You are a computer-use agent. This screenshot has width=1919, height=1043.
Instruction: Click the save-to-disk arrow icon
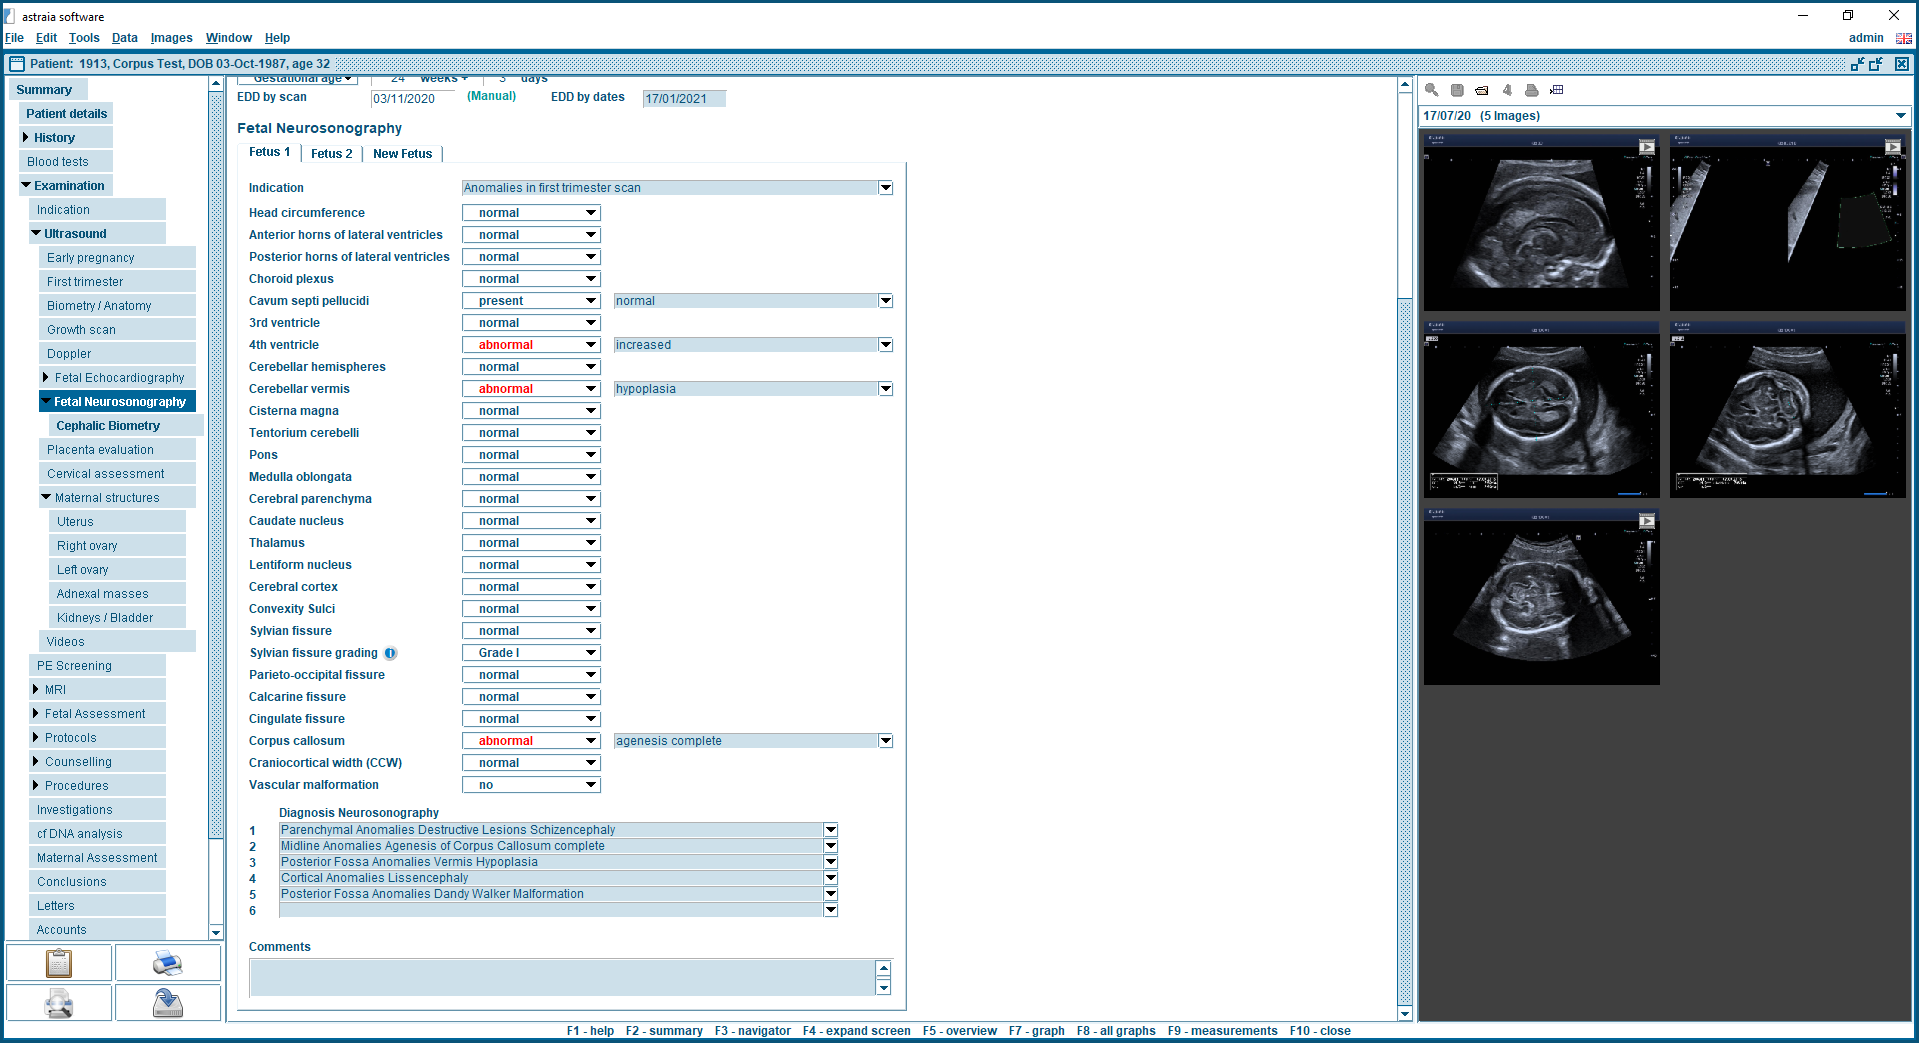click(x=167, y=1003)
